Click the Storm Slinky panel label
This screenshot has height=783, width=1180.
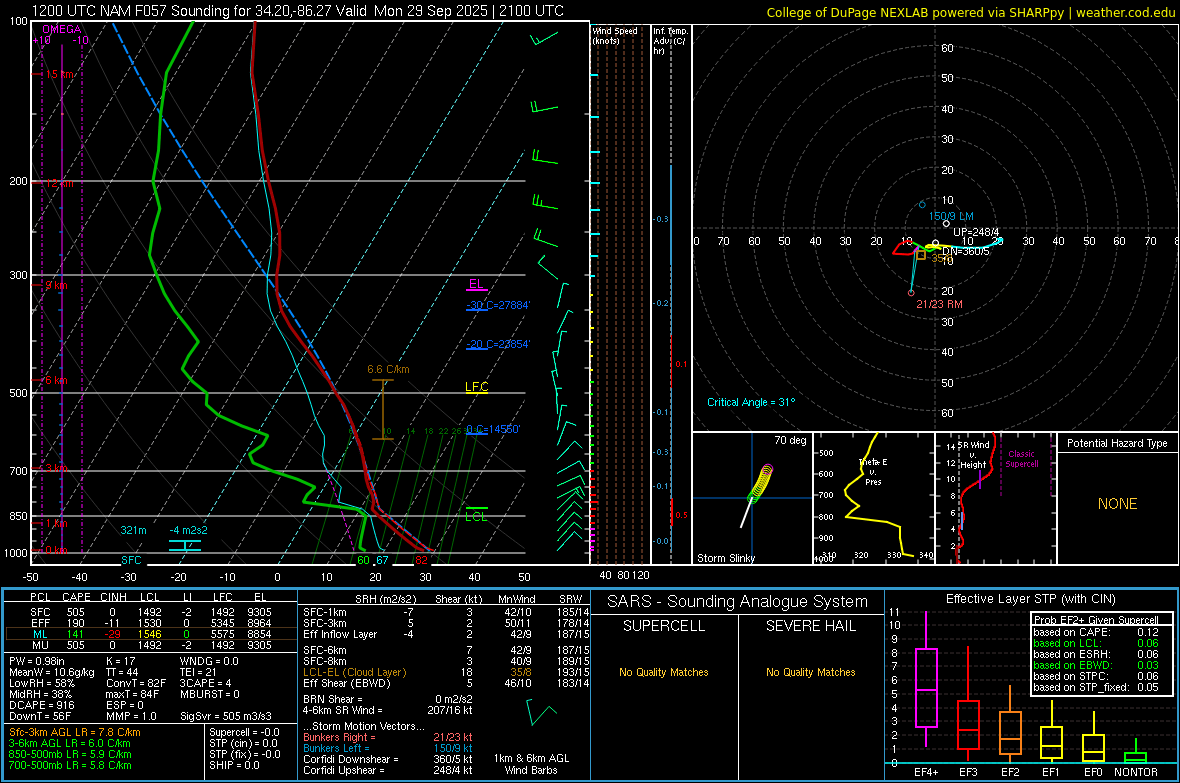725,558
